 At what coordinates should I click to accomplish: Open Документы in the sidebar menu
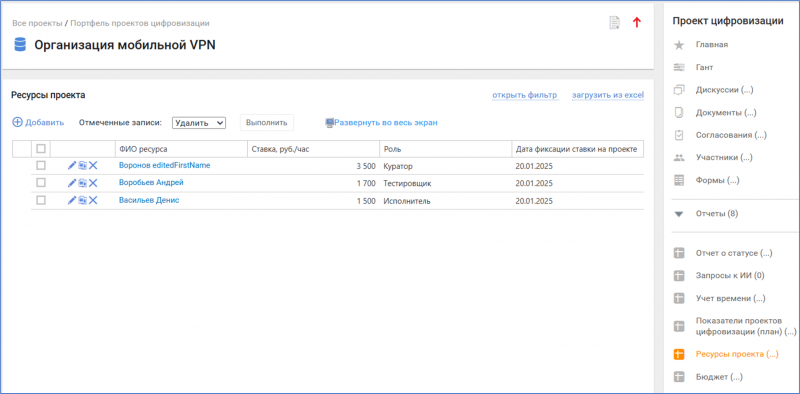click(726, 112)
